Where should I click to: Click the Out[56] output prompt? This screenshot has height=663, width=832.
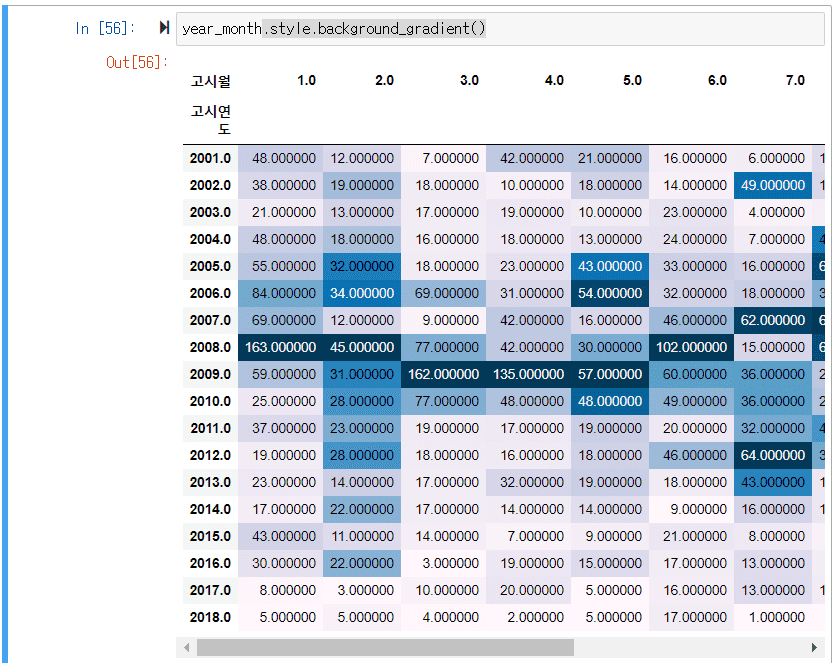click(x=137, y=62)
